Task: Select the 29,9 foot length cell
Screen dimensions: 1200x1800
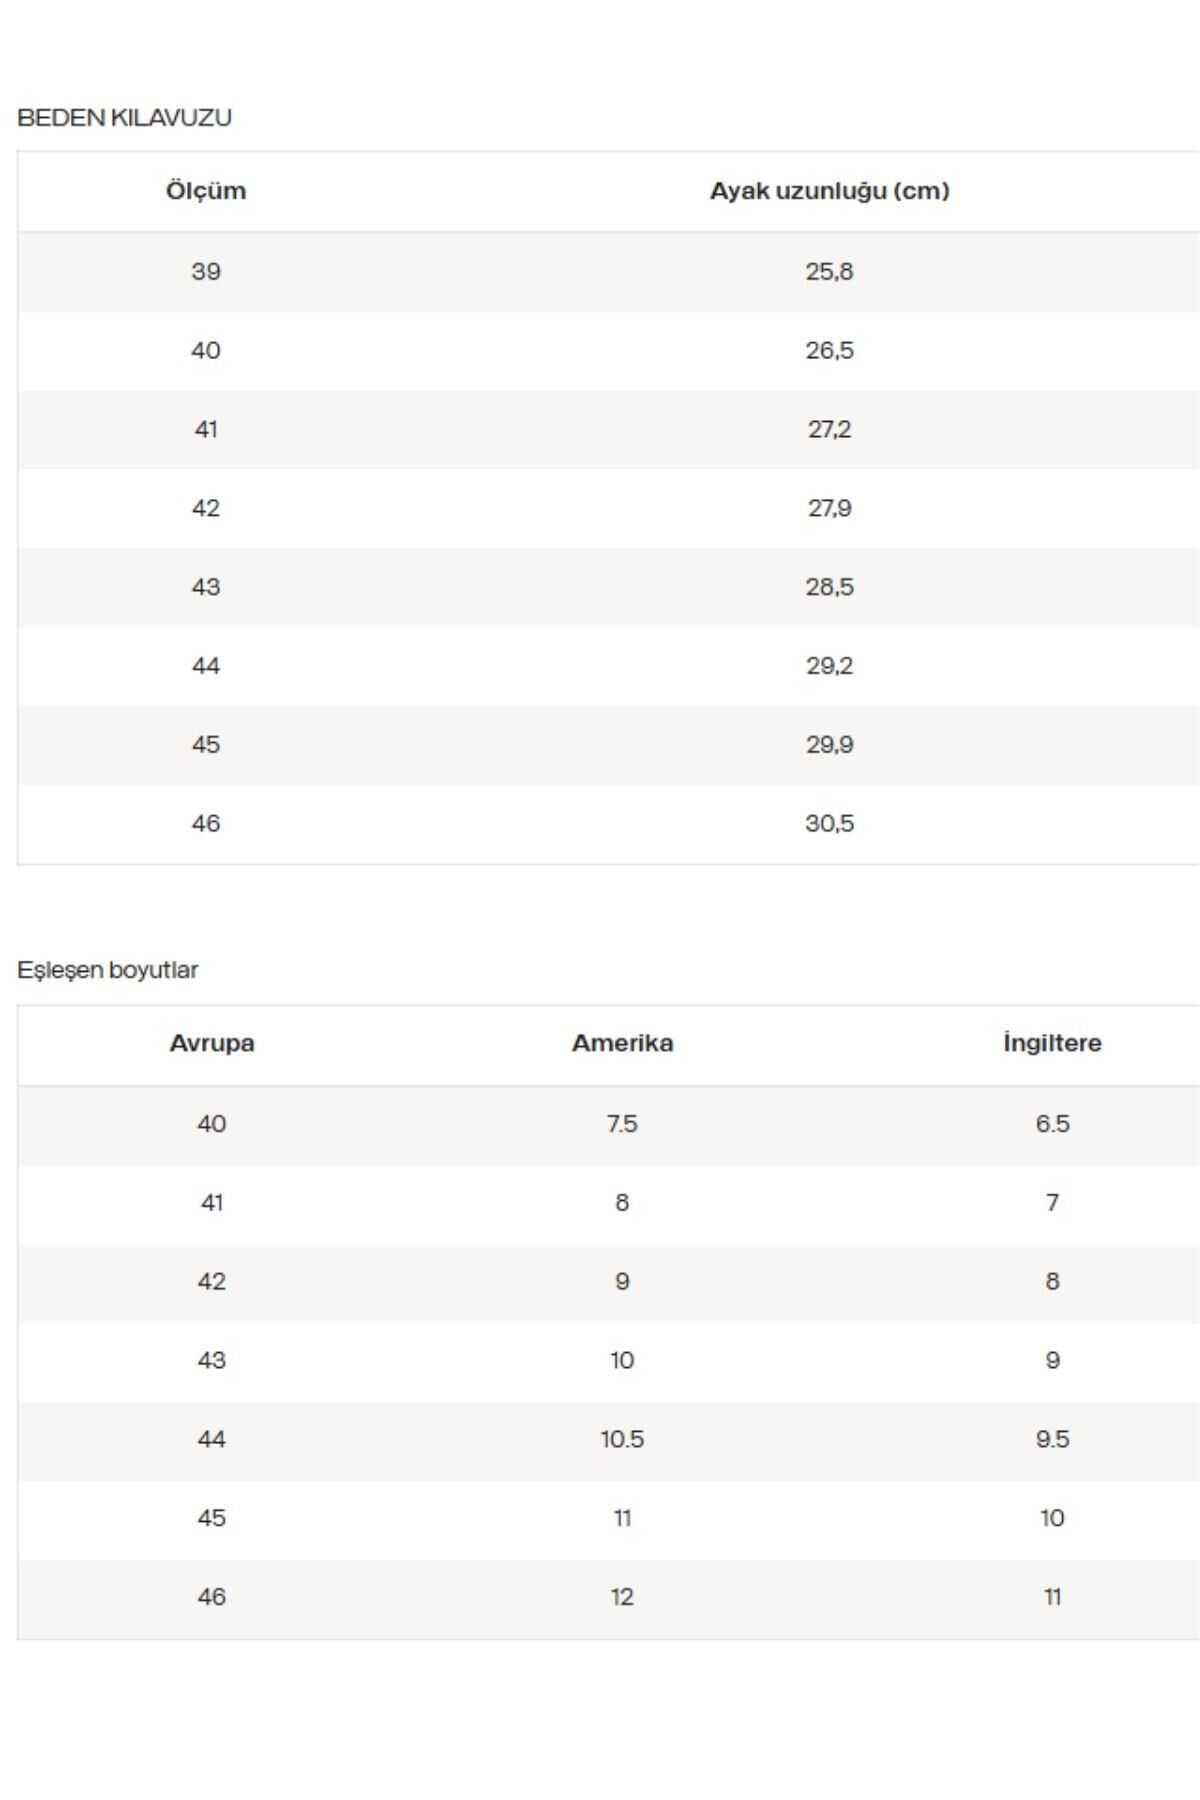Action: point(829,745)
